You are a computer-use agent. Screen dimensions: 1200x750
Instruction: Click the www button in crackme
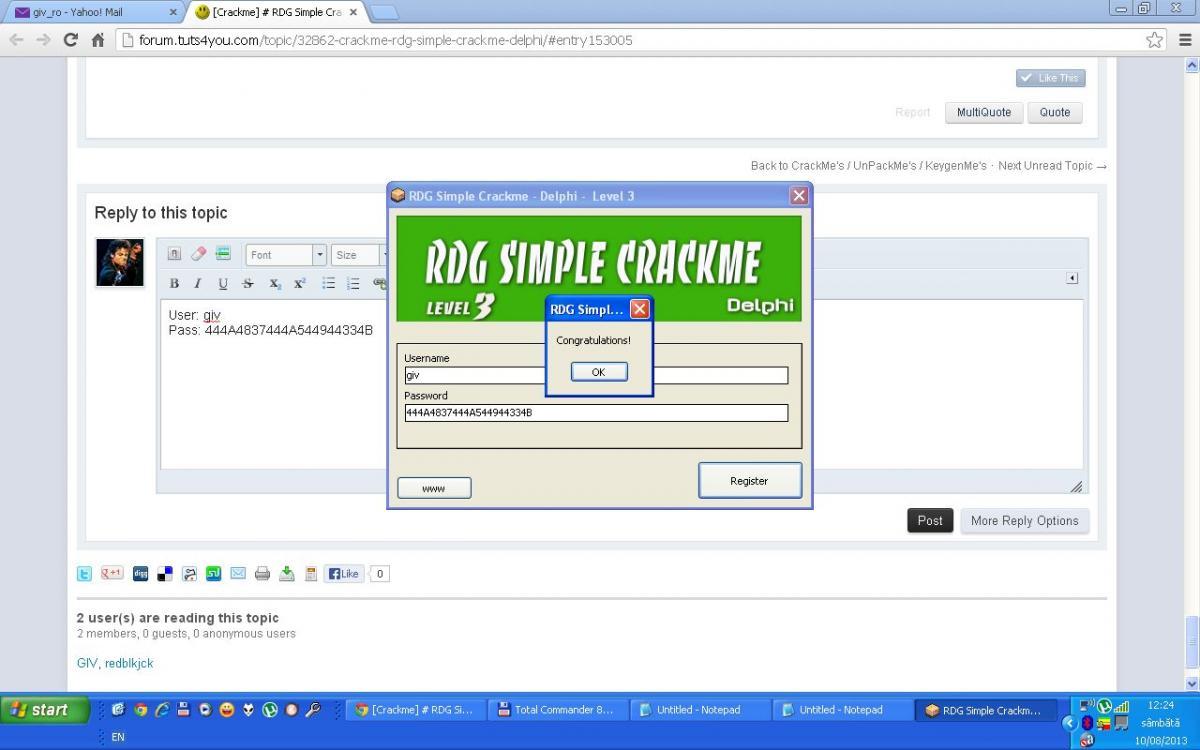coord(434,488)
